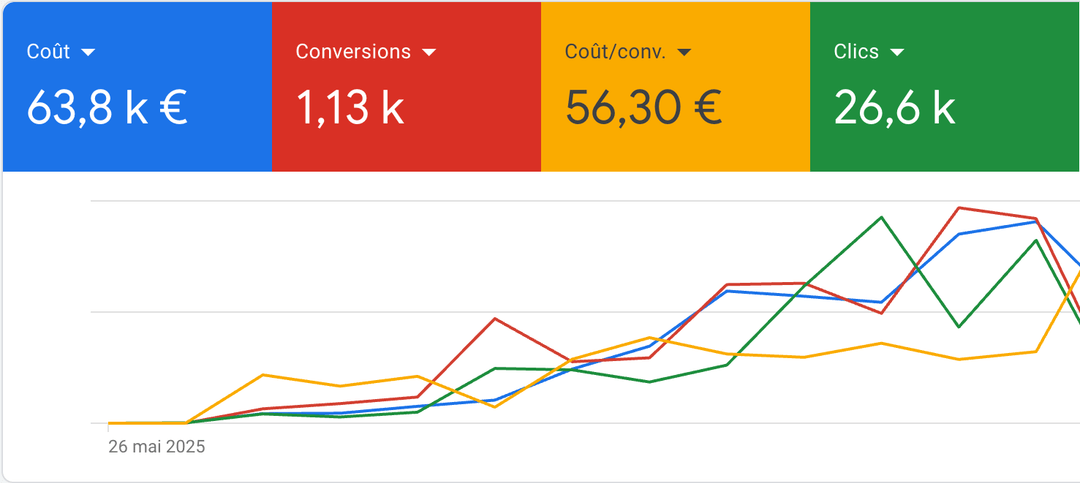Open the Coût/conv. metric selector arrow
The width and height of the screenshot is (1080, 483).
coord(685,52)
